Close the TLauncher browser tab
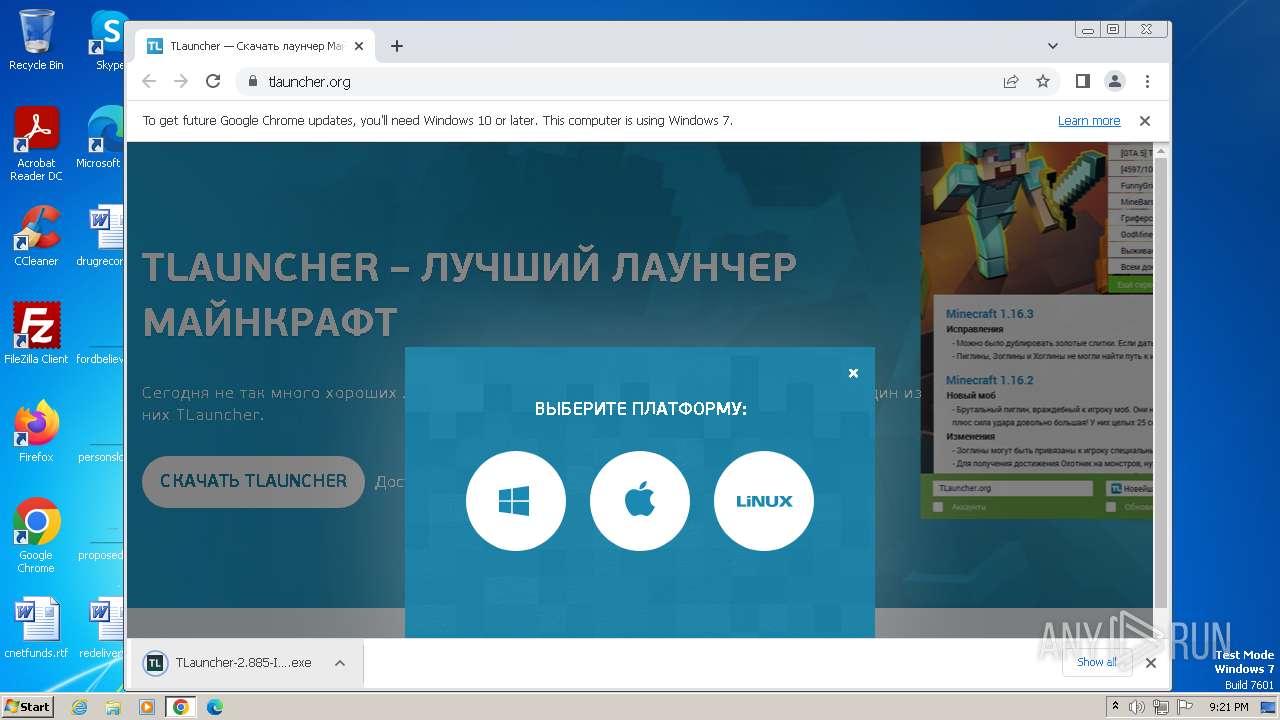Screen dimensions: 1280x720 pos(358,46)
